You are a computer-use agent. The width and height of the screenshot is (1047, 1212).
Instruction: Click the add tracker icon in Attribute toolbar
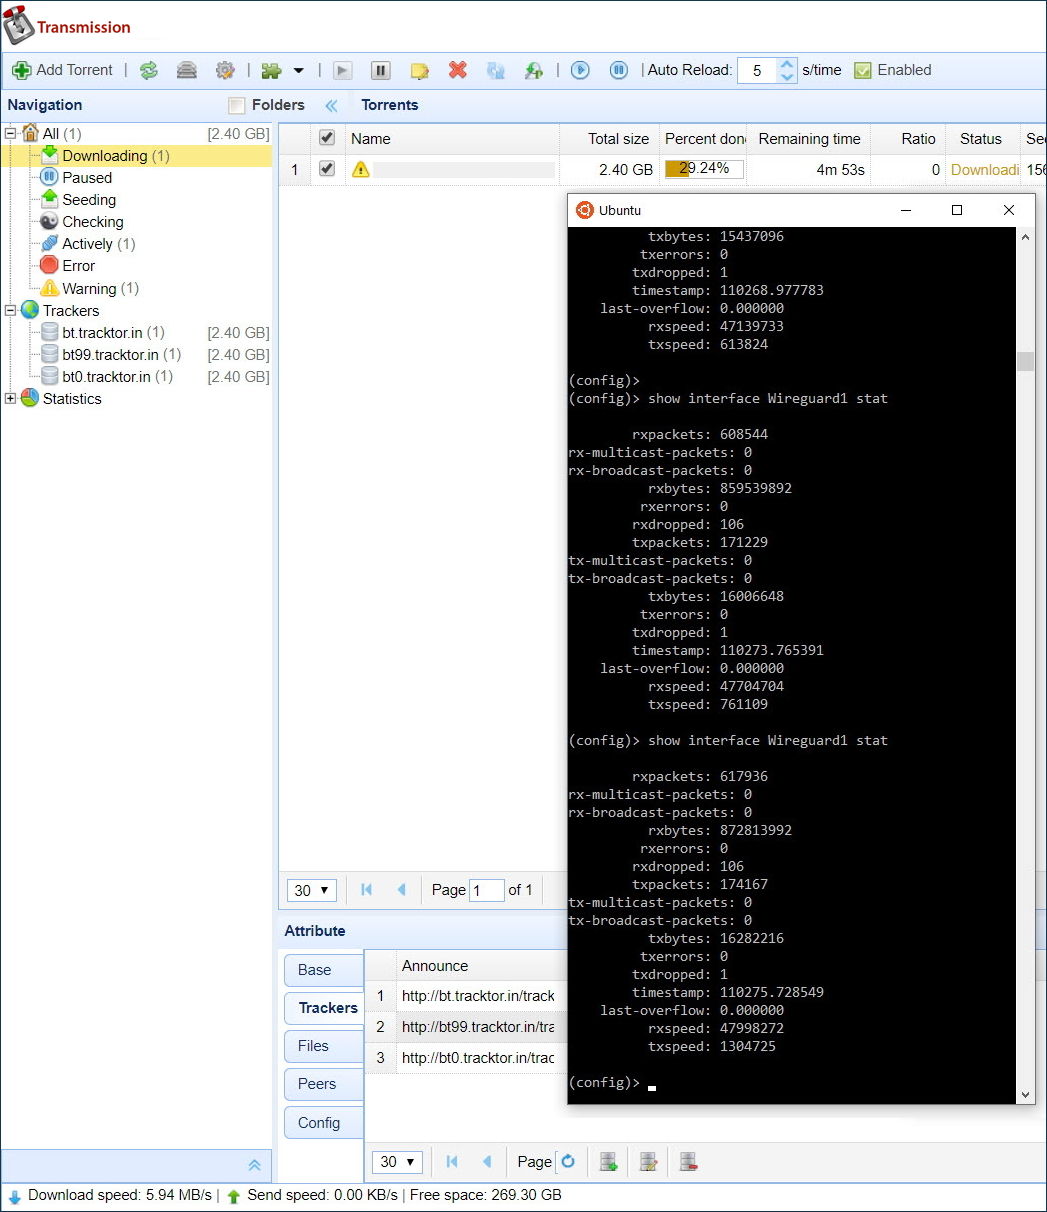tap(608, 1161)
